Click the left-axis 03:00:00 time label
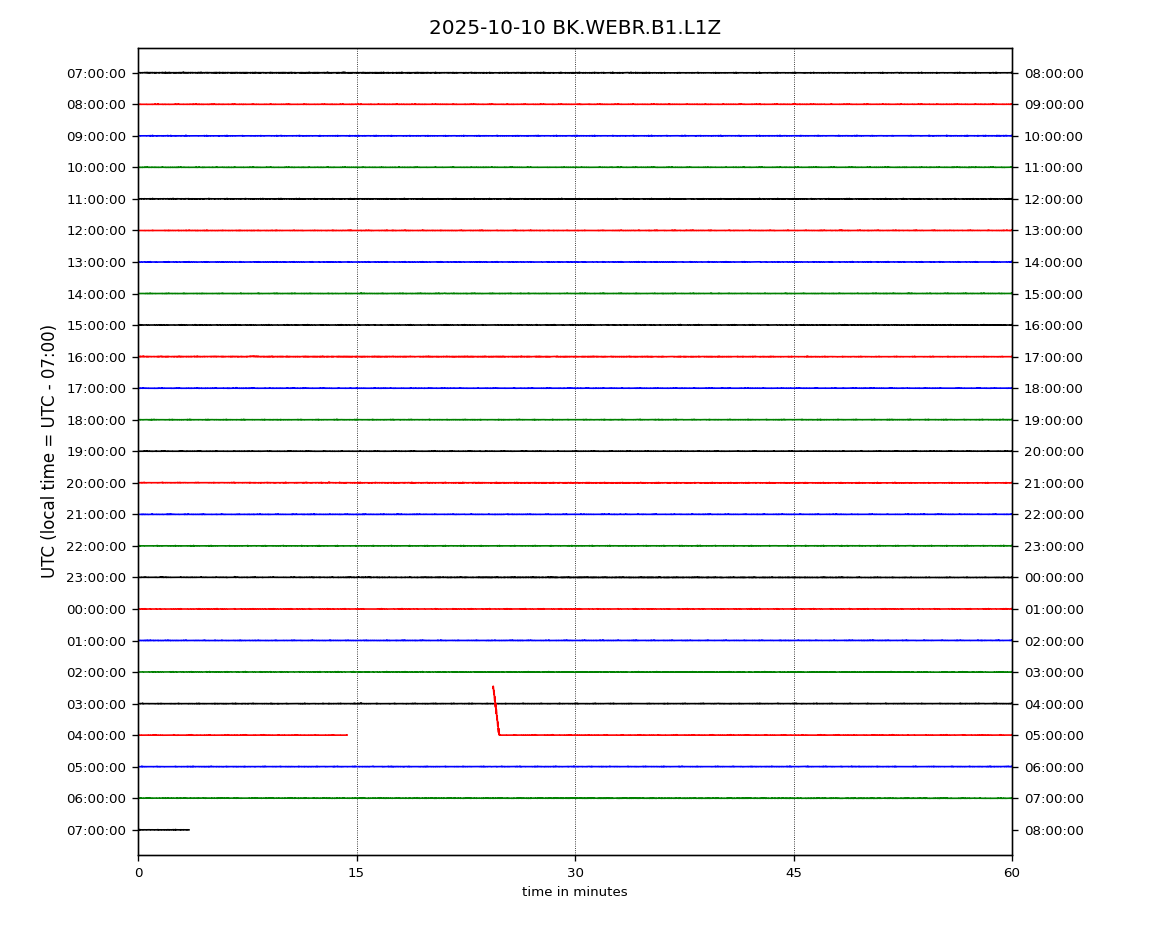The width and height of the screenshot is (1150, 950). pos(96,704)
